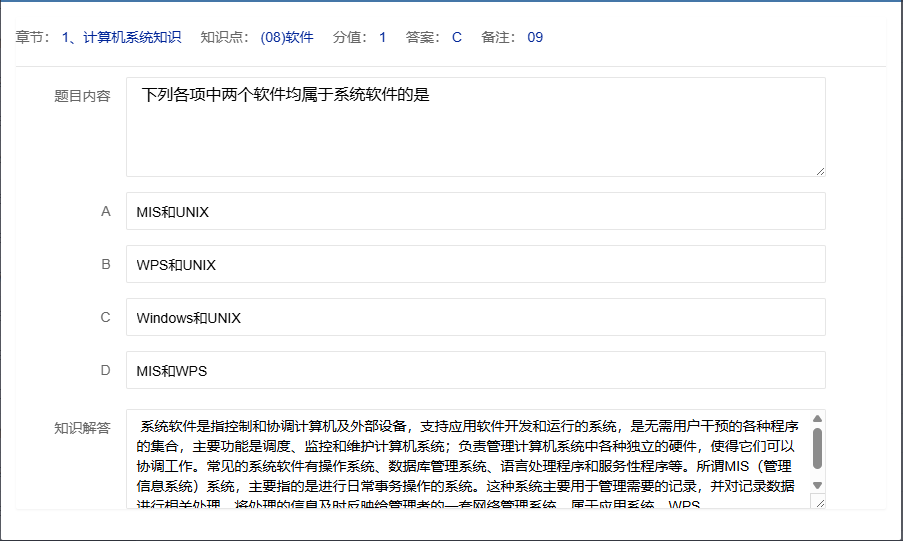The width and height of the screenshot is (903, 541).
Task: Click the answer value C after 答案
Action: tap(457, 37)
